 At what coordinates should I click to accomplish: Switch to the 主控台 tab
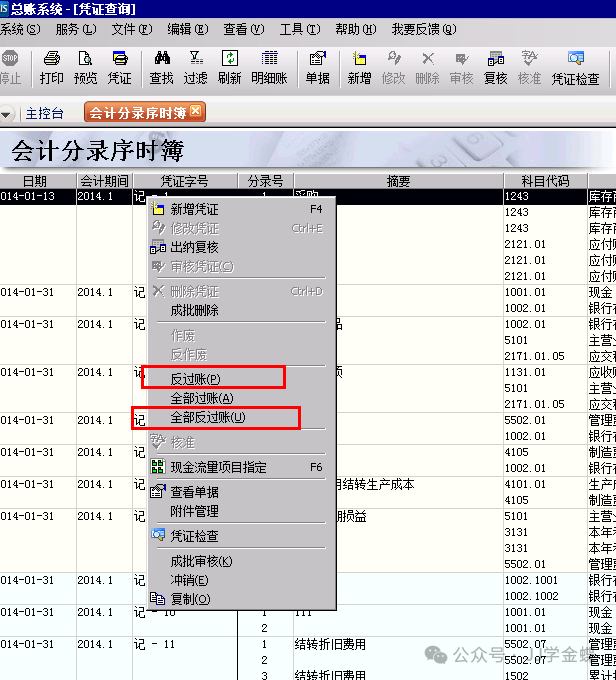(x=44, y=113)
